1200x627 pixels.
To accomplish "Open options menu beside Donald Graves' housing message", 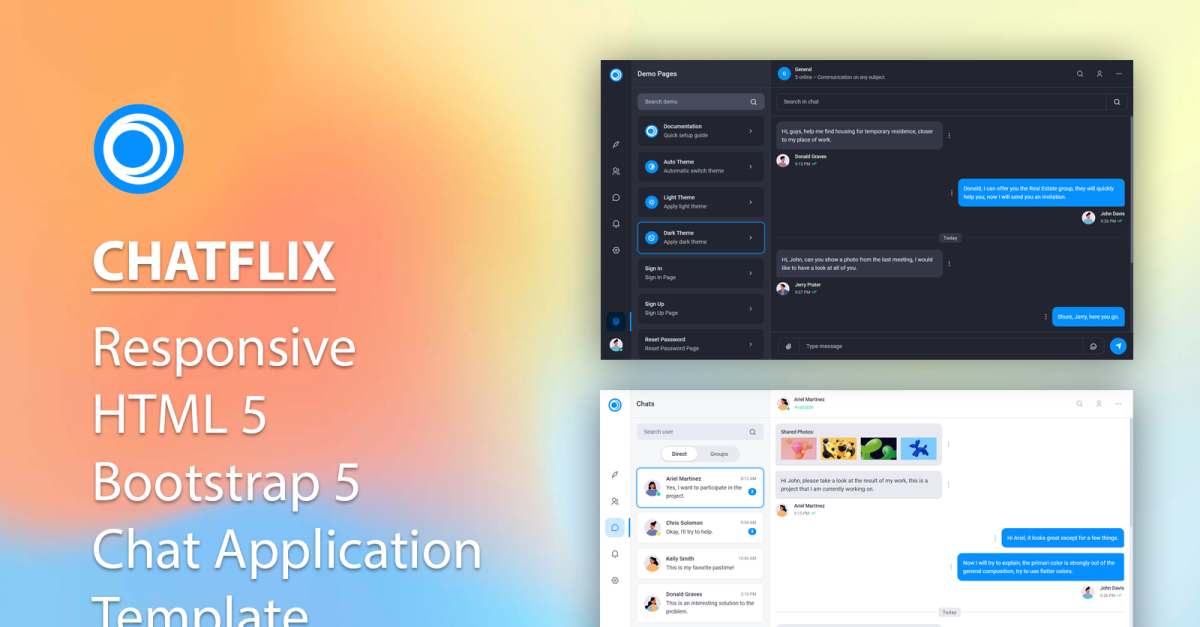I will pos(949,136).
